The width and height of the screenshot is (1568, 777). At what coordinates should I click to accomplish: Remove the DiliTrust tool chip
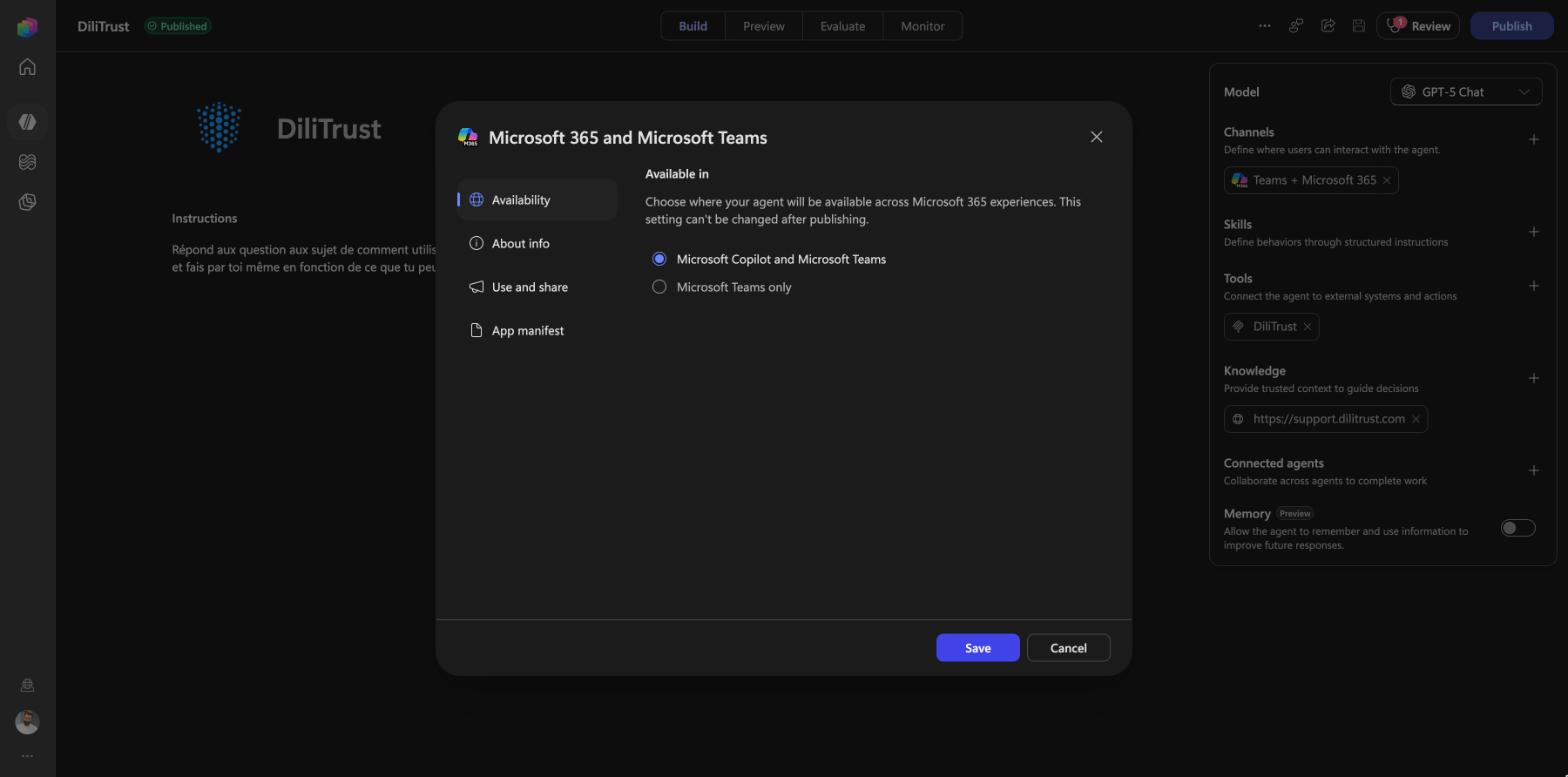coord(1307,327)
